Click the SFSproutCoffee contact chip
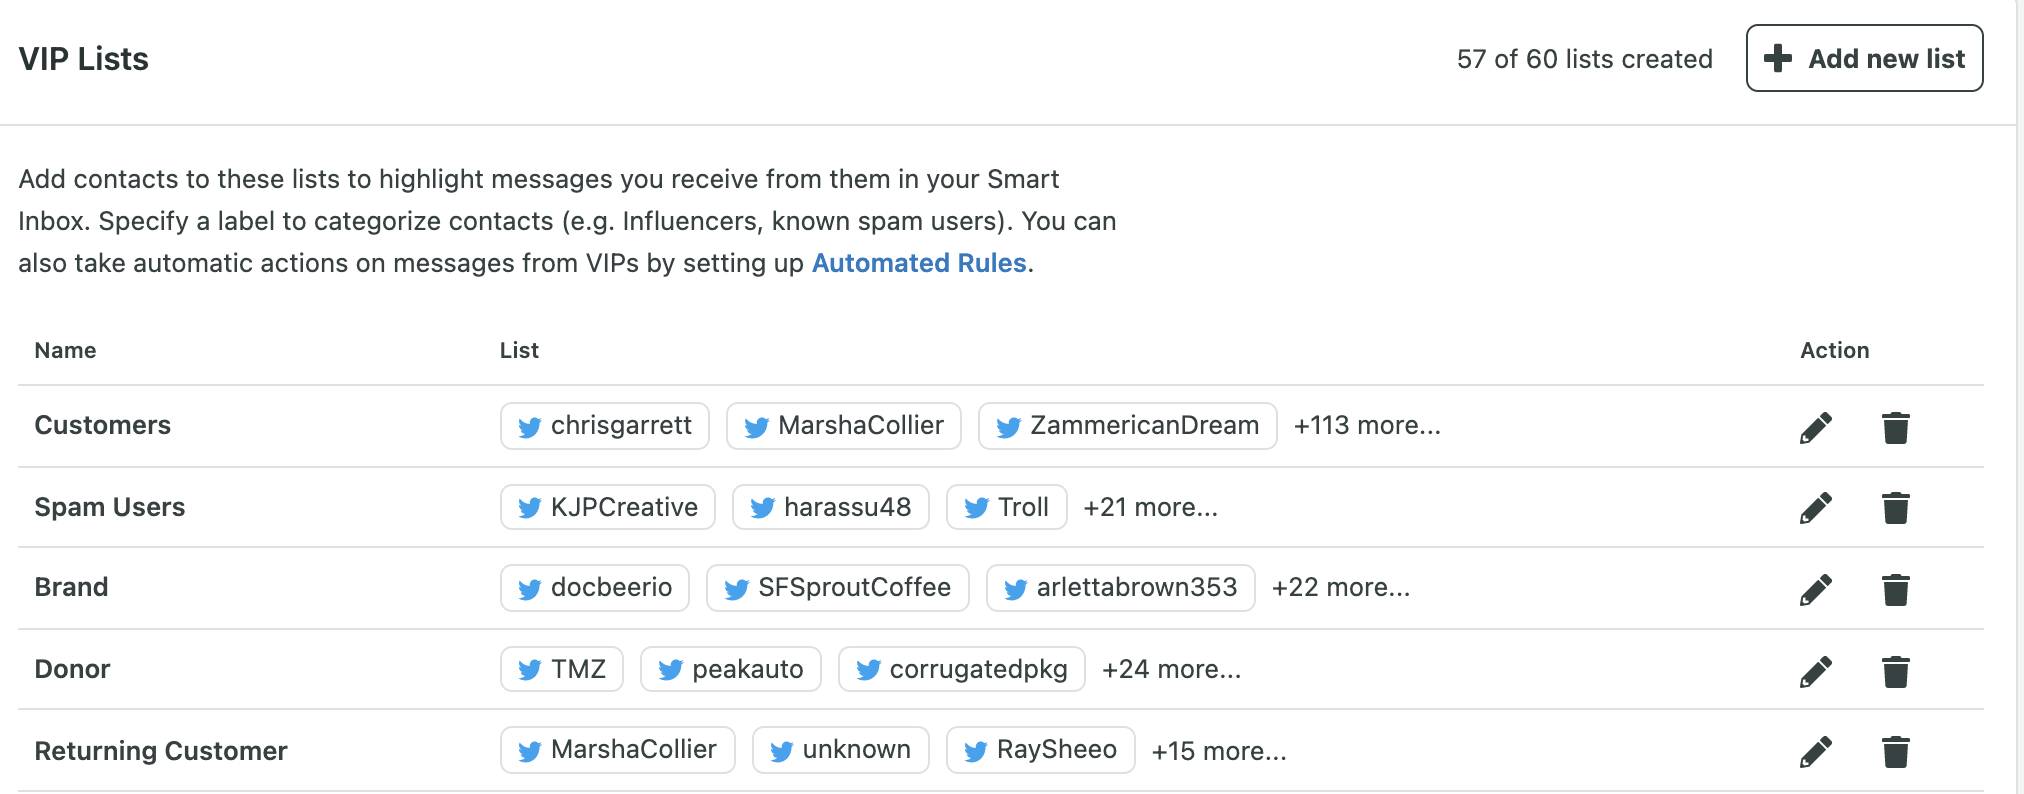This screenshot has height=794, width=2024. coord(838,588)
